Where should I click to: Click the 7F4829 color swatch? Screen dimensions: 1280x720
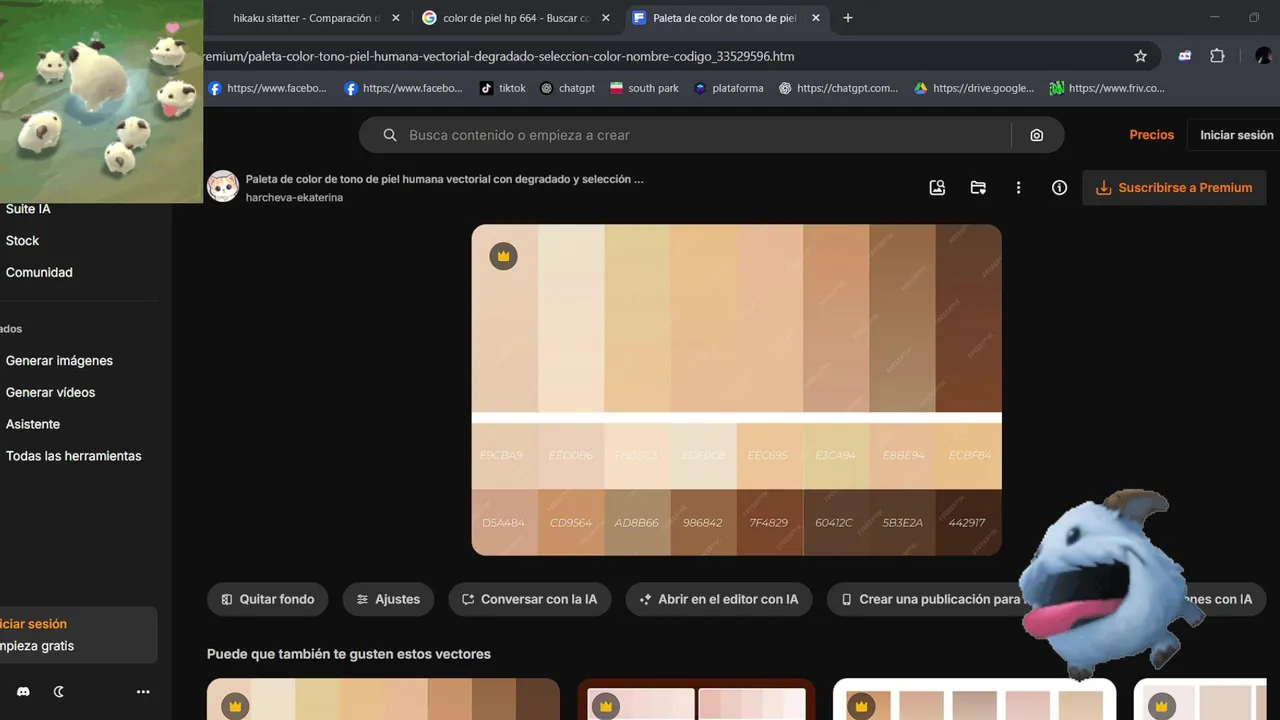[769, 522]
